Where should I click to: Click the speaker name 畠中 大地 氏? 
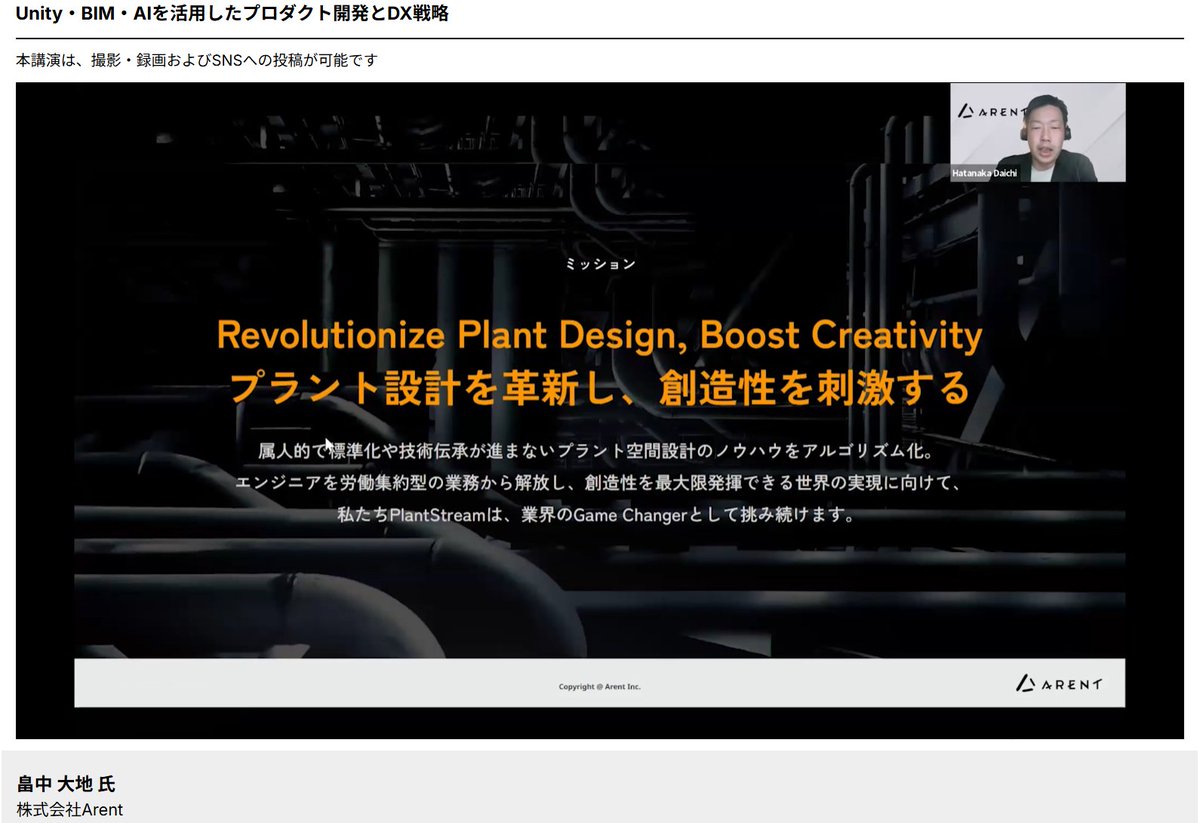(66, 784)
